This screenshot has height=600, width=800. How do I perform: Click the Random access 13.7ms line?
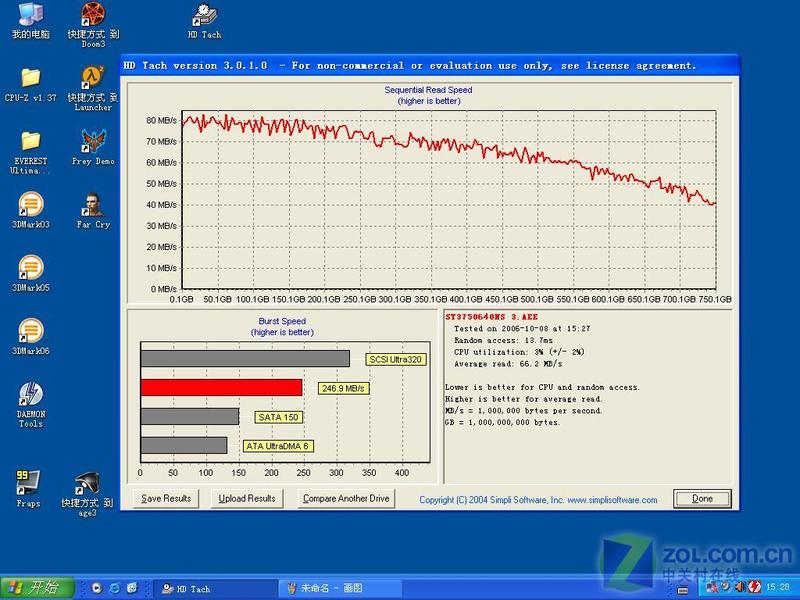coord(504,340)
